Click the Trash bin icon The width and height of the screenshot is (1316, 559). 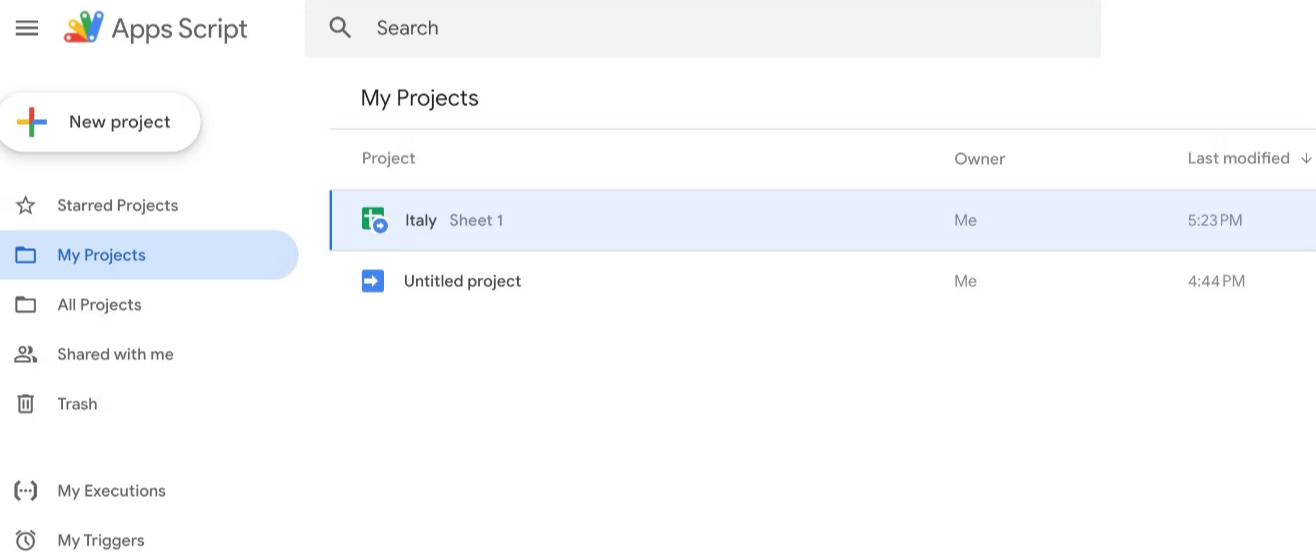coord(26,404)
